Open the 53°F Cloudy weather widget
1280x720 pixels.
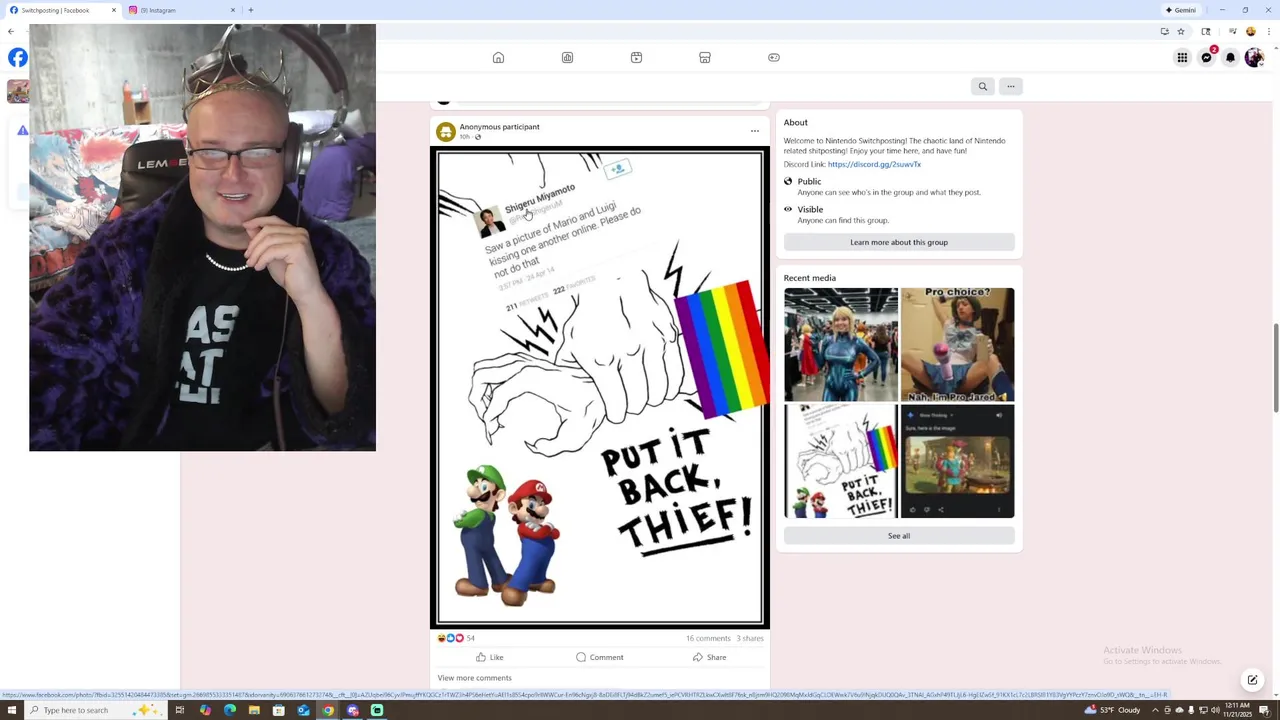coord(1112,710)
